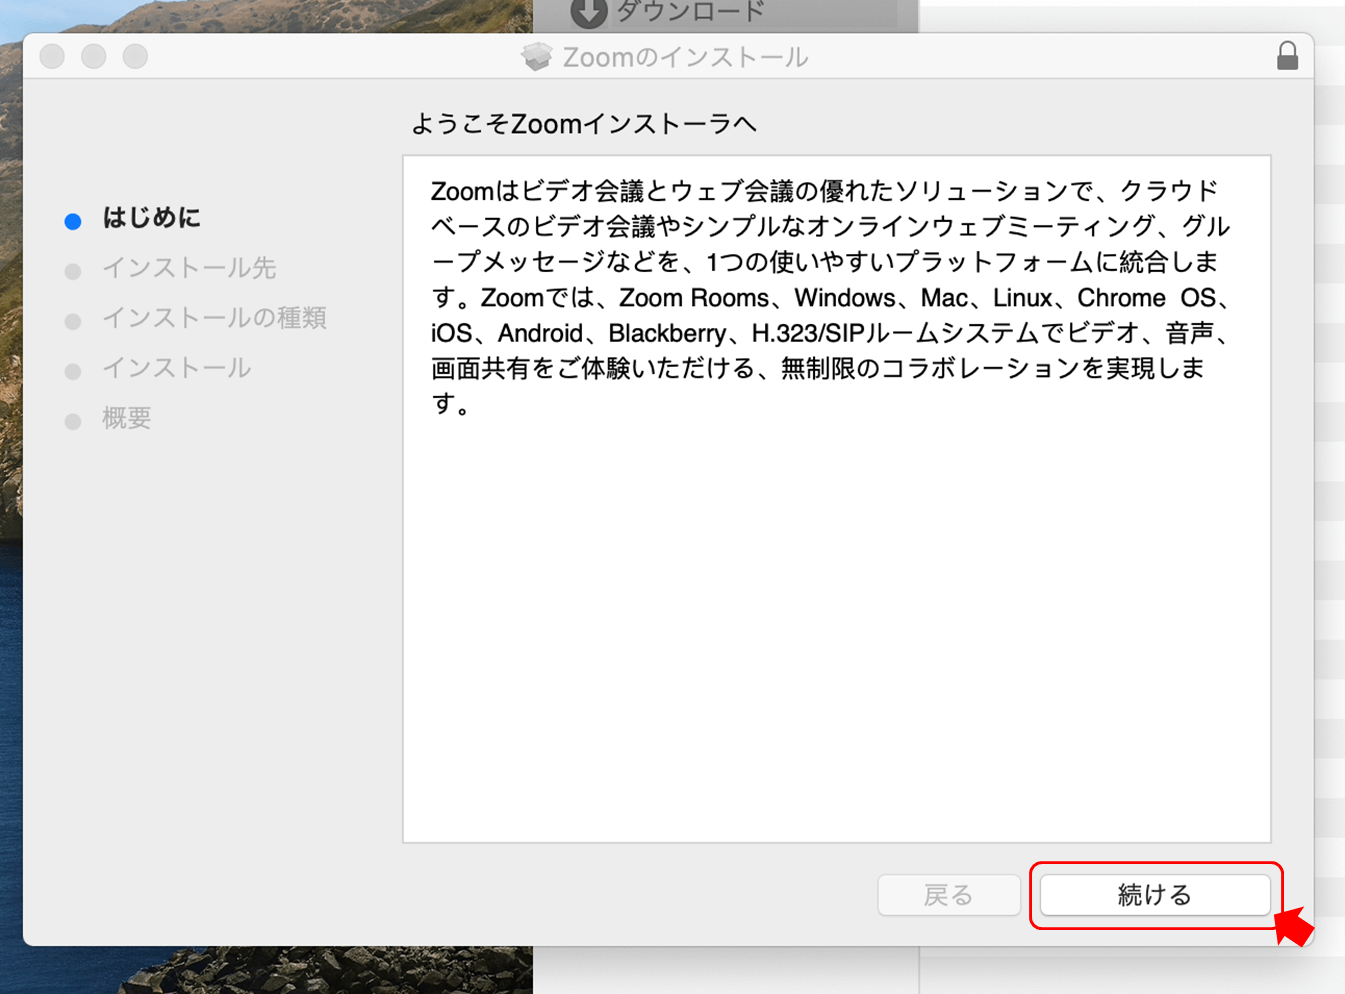Click the 続ける continue button

point(1155,895)
